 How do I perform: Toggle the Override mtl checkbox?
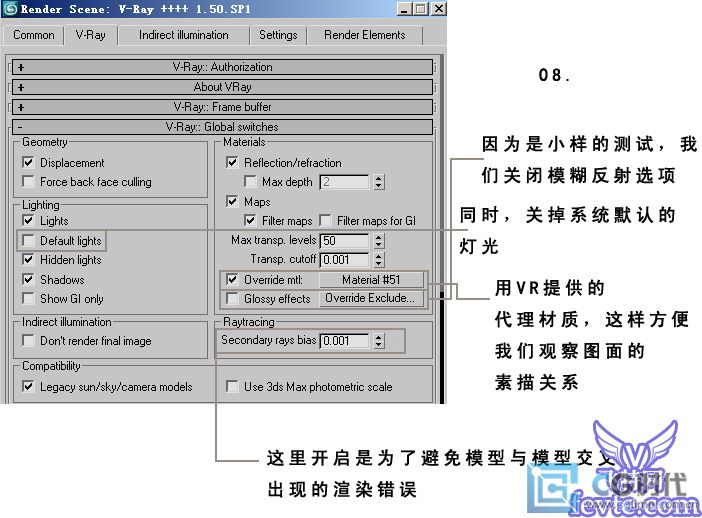pos(232,279)
